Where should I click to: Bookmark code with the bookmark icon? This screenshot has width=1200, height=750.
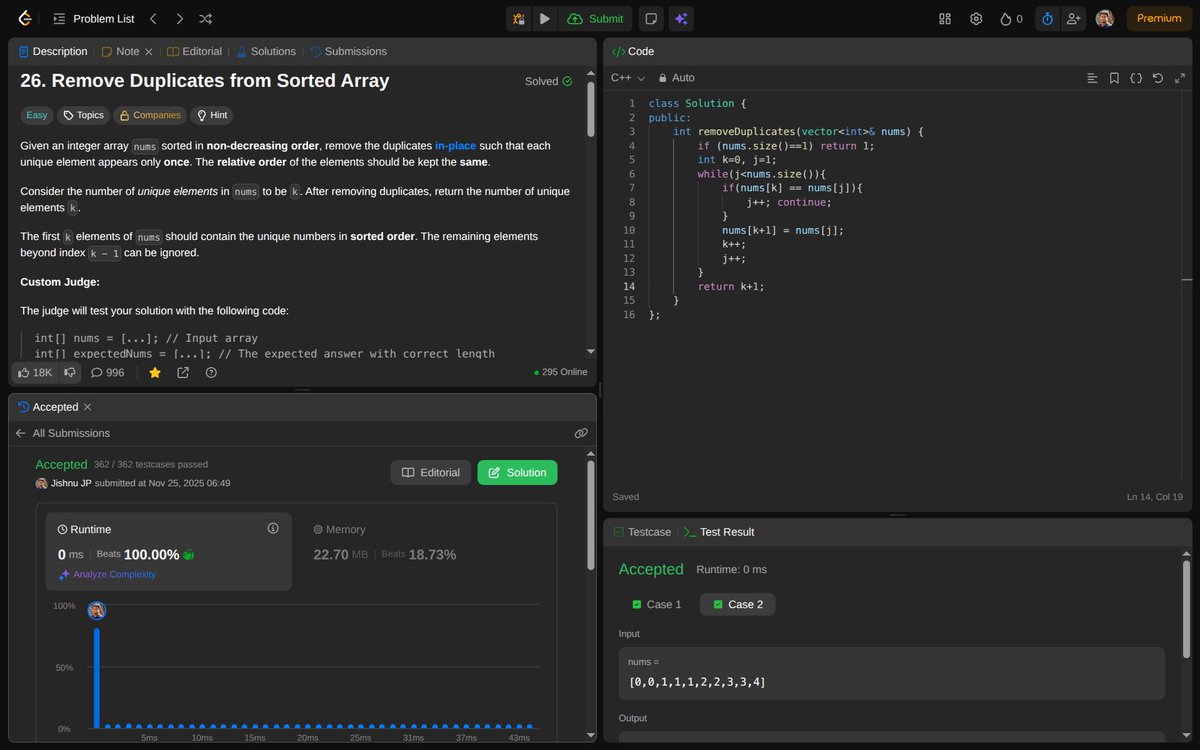click(x=1114, y=78)
